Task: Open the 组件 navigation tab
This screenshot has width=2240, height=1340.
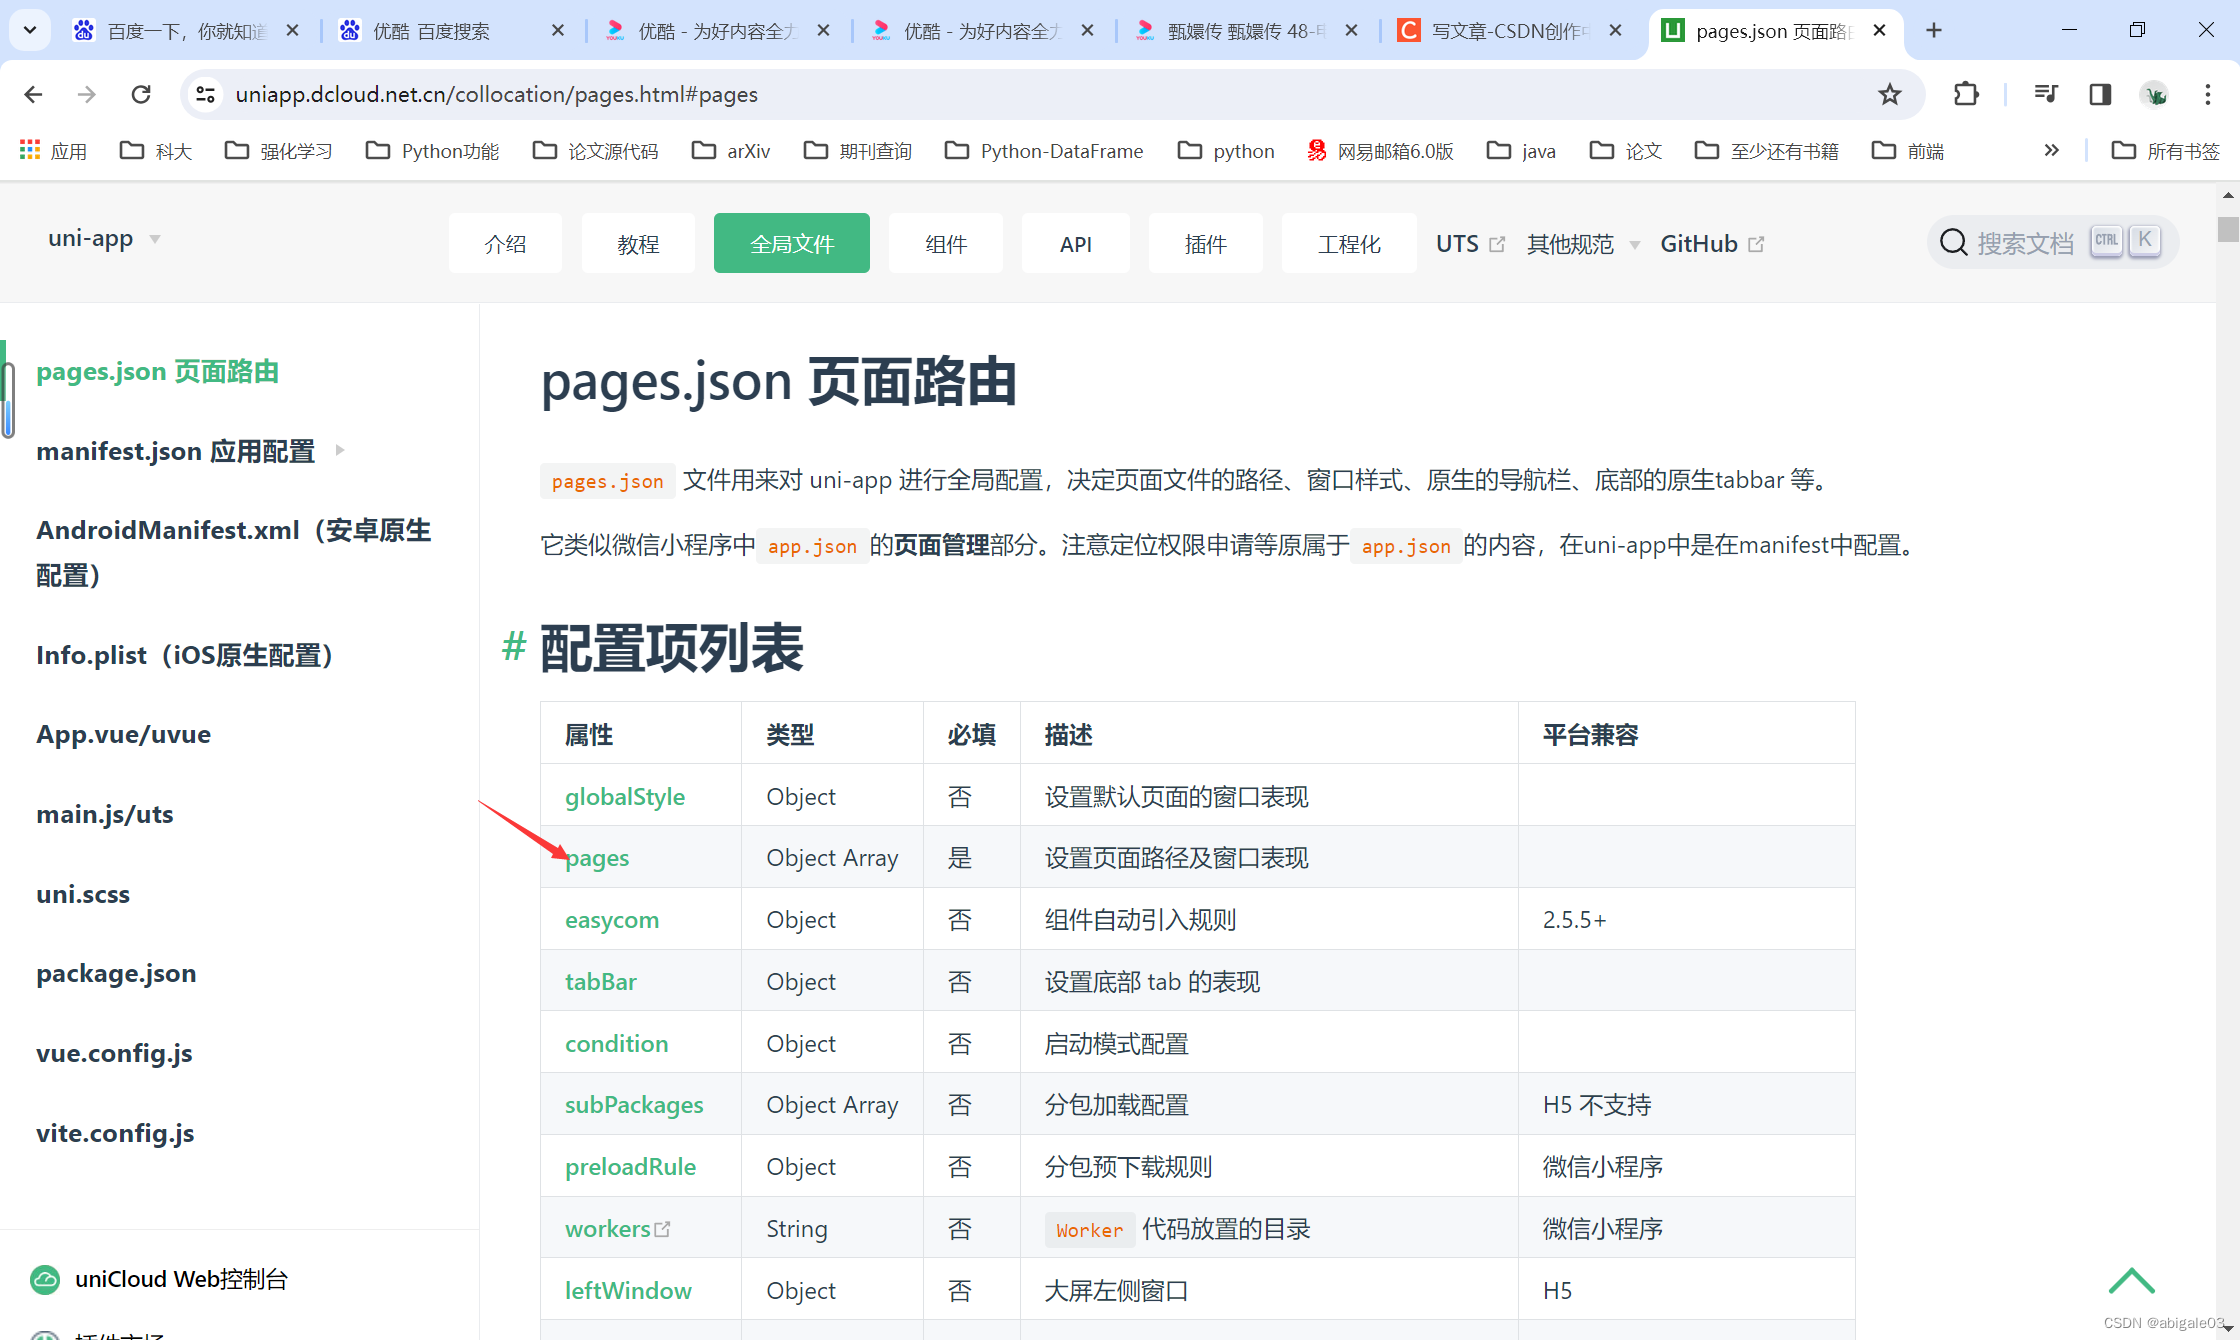Action: (x=946, y=243)
